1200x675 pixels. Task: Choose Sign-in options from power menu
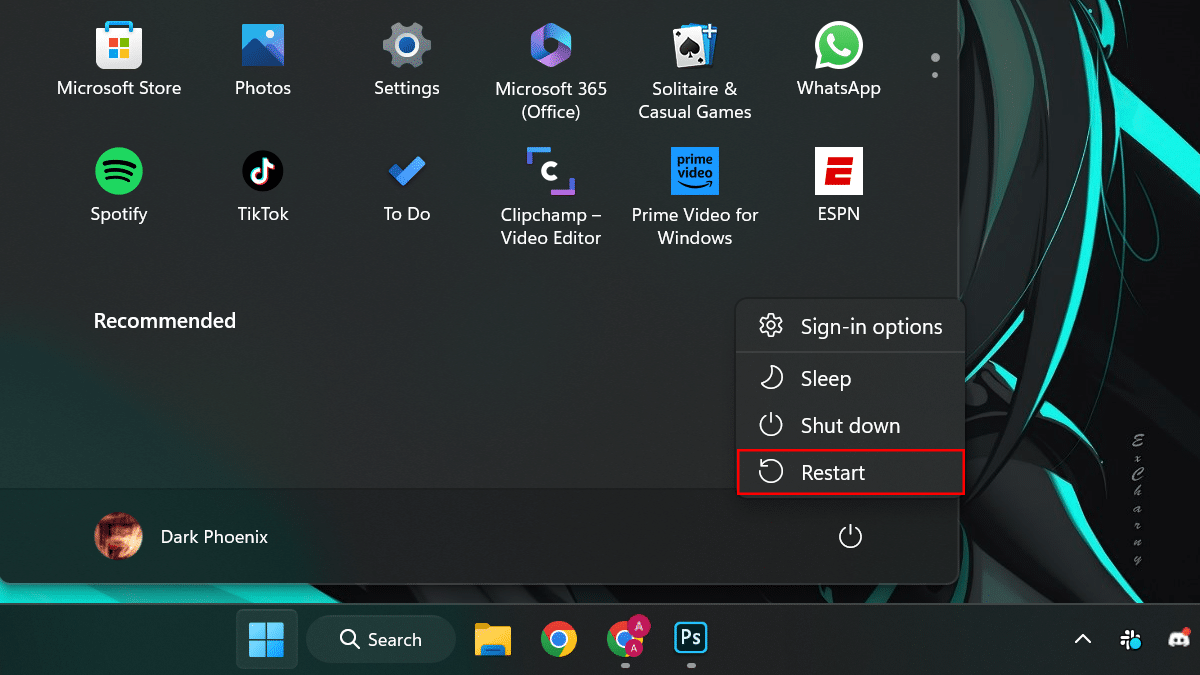pyautogui.click(x=851, y=327)
